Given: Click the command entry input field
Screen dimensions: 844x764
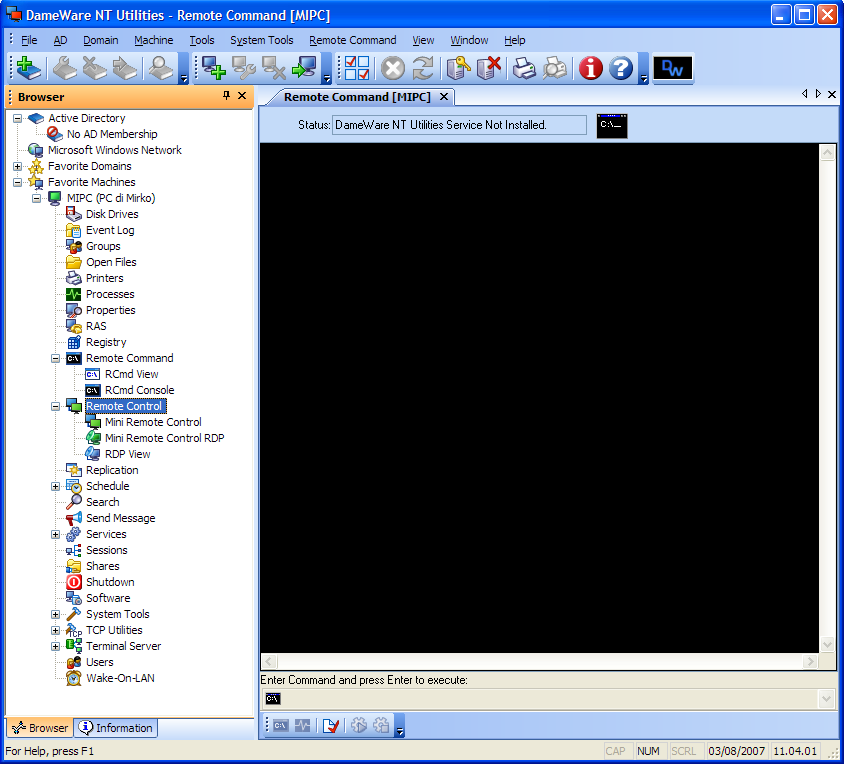Looking at the screenshot, I should point(547,699).
